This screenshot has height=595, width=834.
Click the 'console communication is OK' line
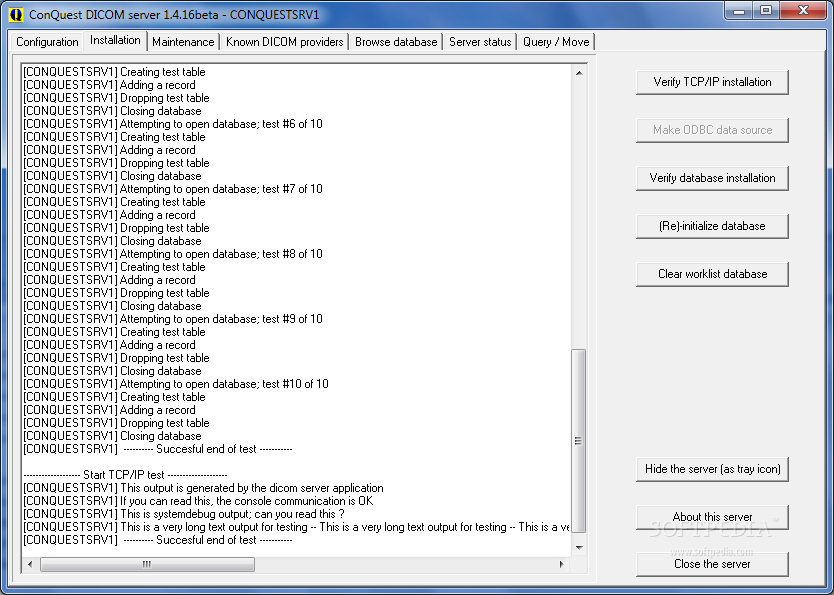click(198, 501)
